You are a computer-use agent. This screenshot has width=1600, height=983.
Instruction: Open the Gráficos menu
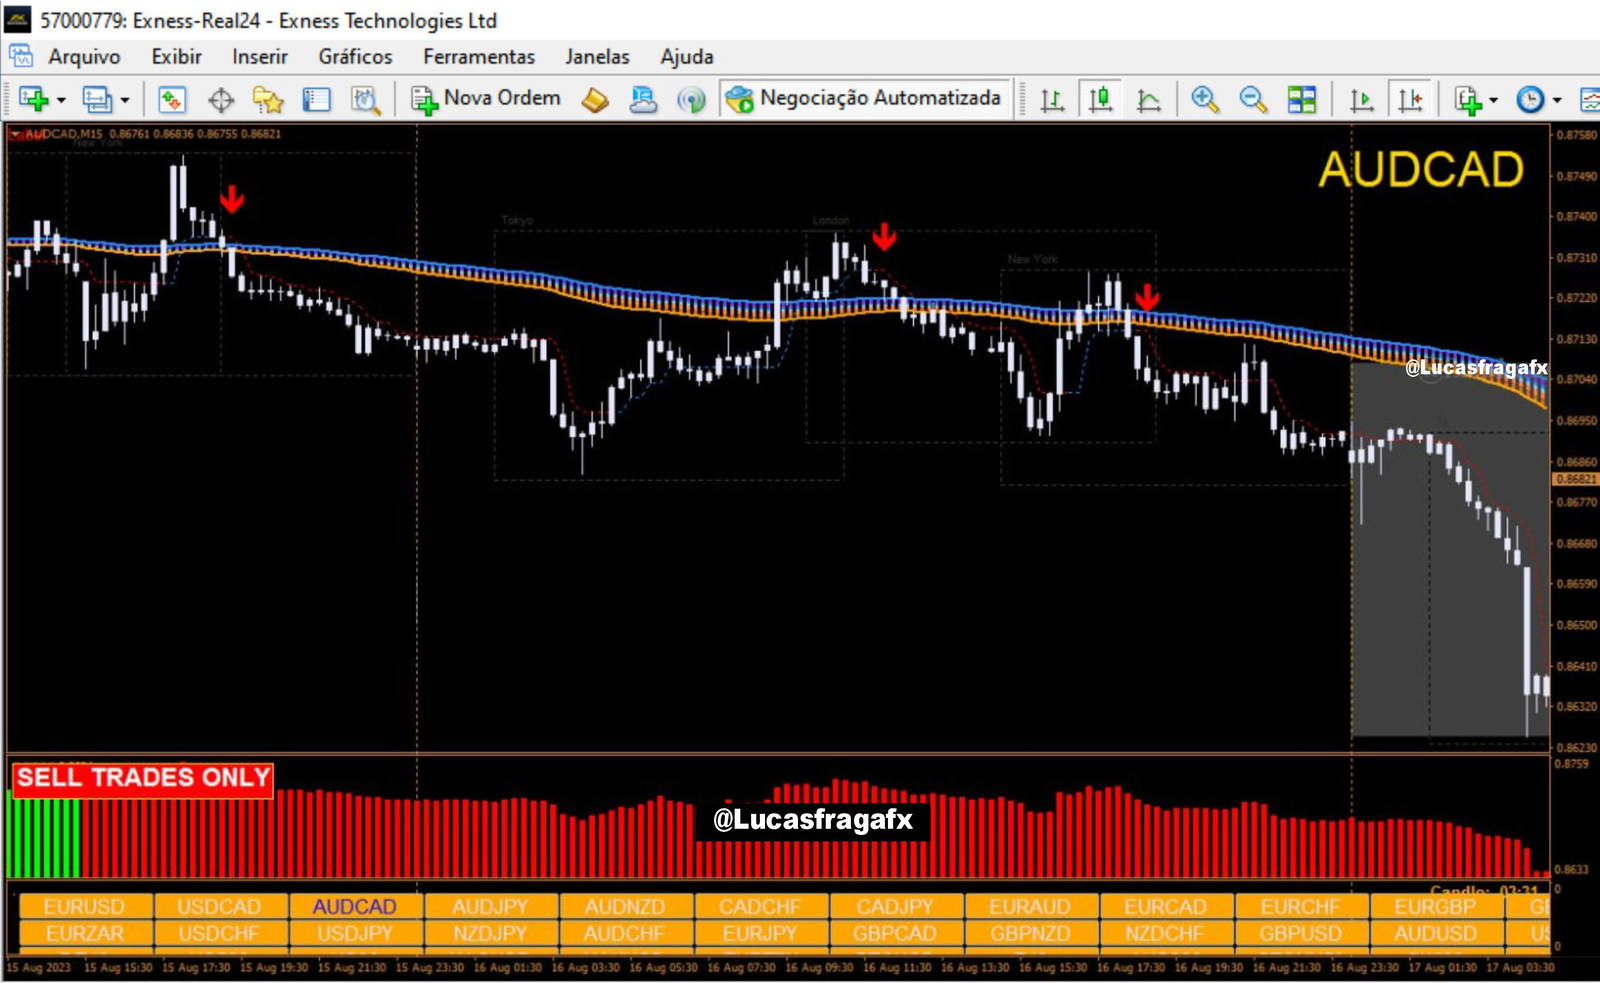click(x=355, y=57)
